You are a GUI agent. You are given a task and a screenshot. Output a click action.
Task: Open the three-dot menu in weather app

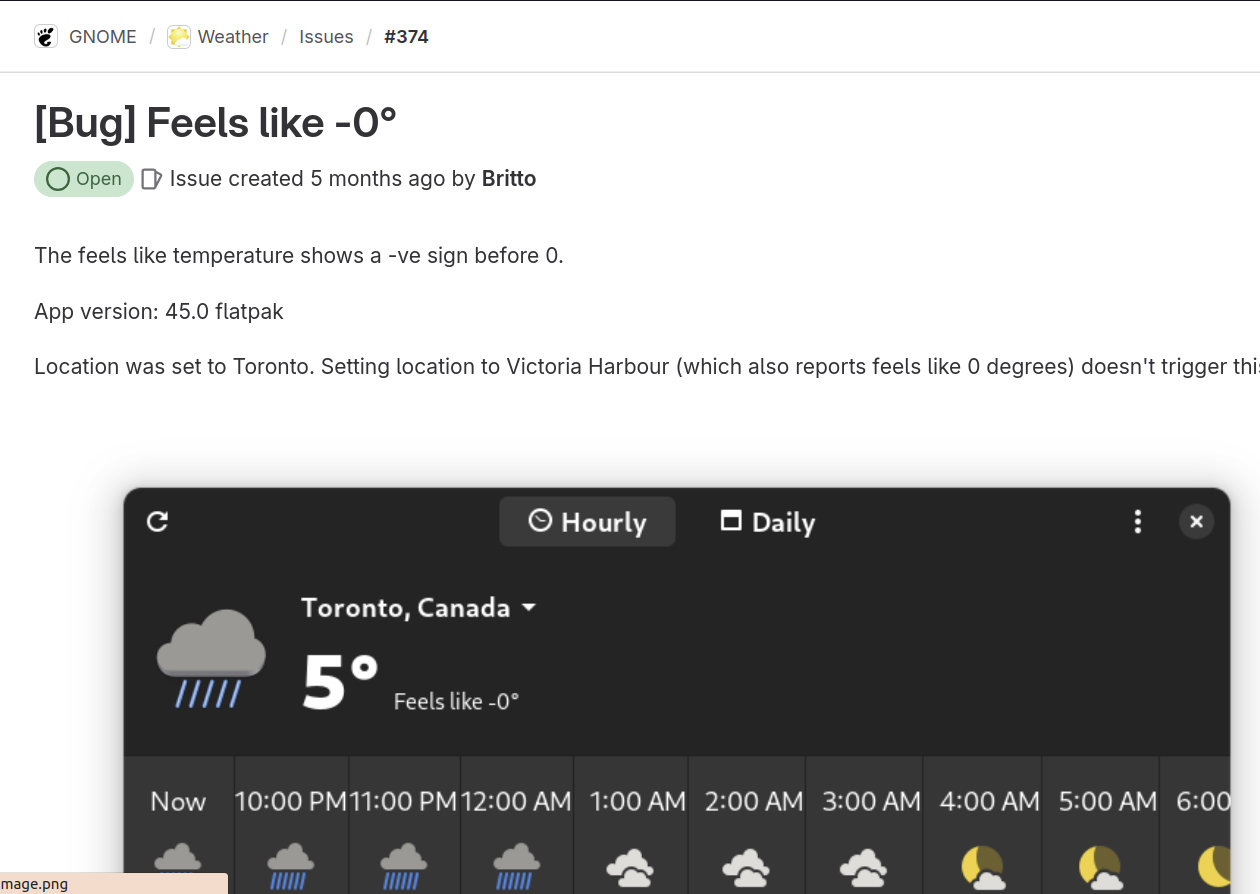(x=1137, y=522)
